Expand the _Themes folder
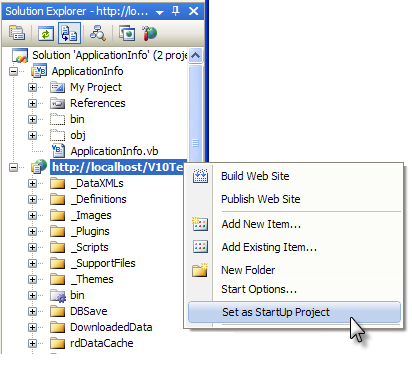 32,279
